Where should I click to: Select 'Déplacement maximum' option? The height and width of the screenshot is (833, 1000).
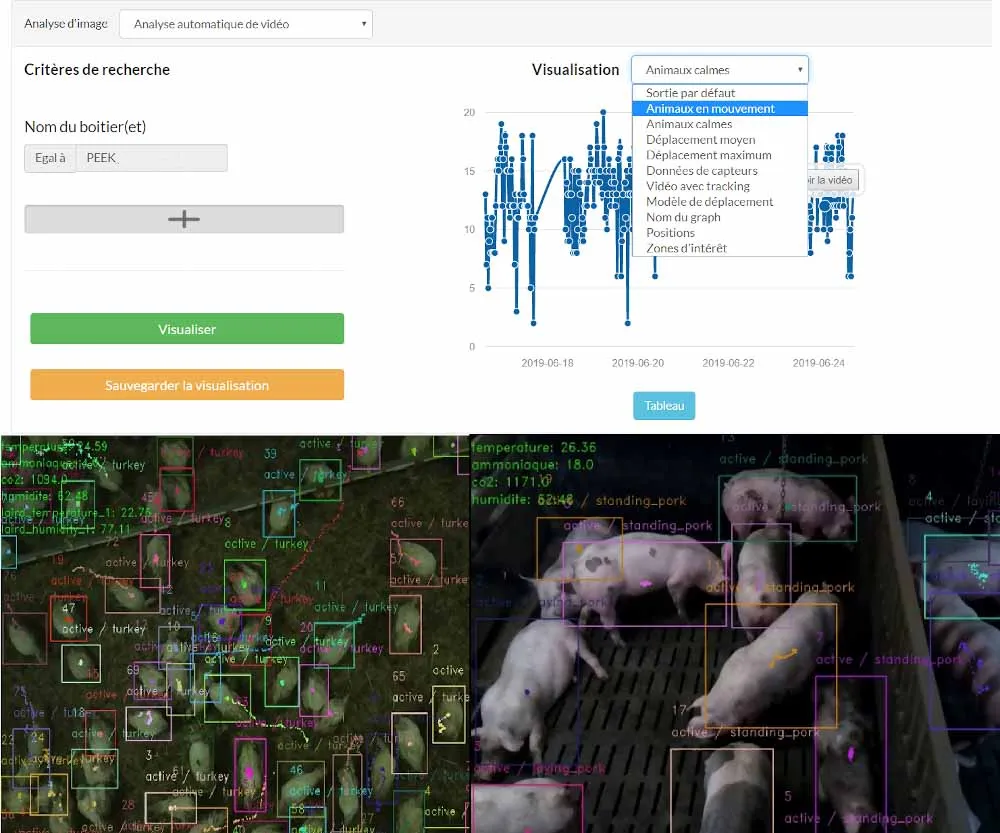(x=708, y=155)
